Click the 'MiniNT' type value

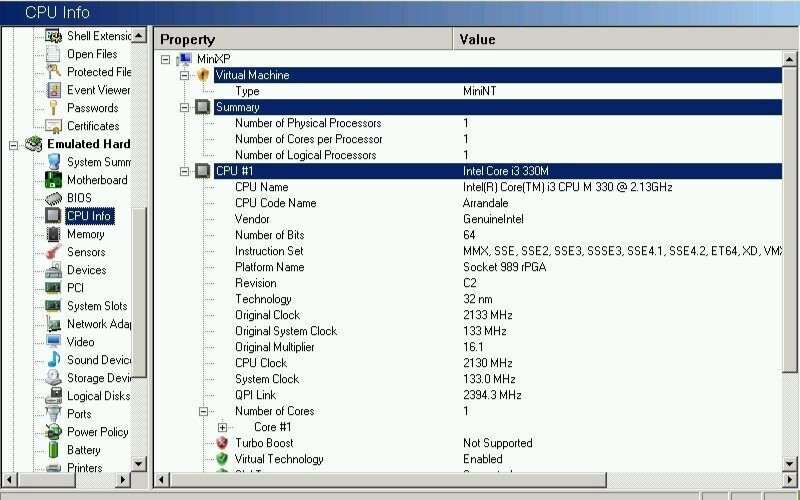point(480,91)
